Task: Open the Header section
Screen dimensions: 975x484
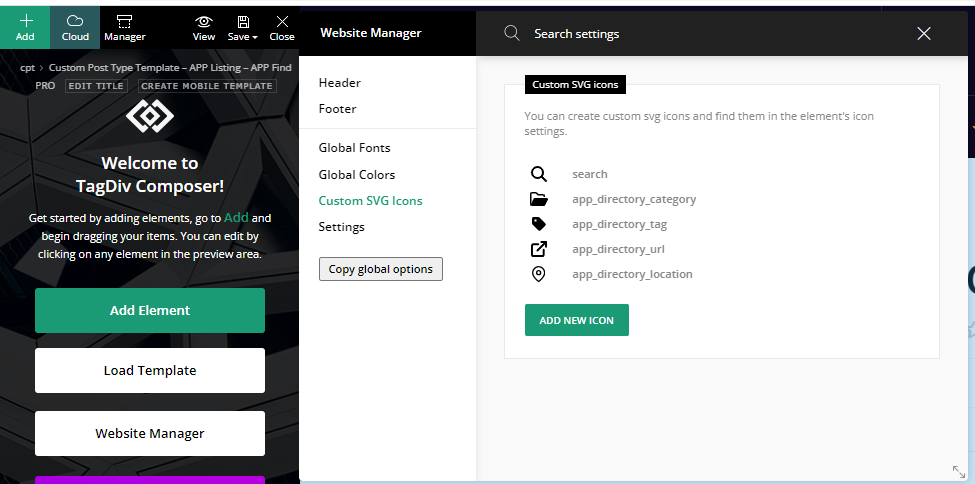Action: click(340, 83)
